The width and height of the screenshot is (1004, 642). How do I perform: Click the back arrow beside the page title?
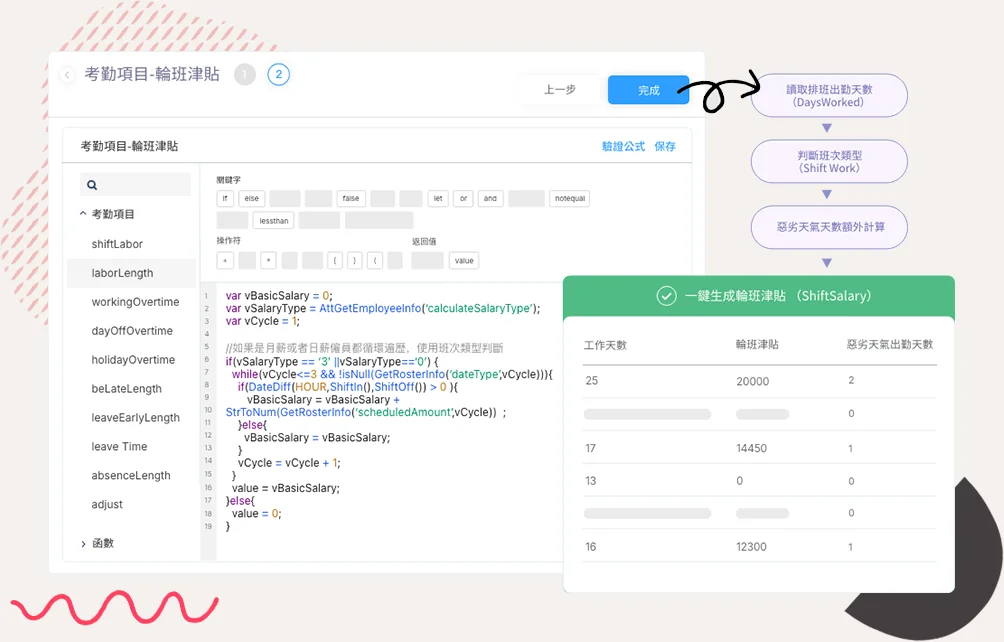67,75
